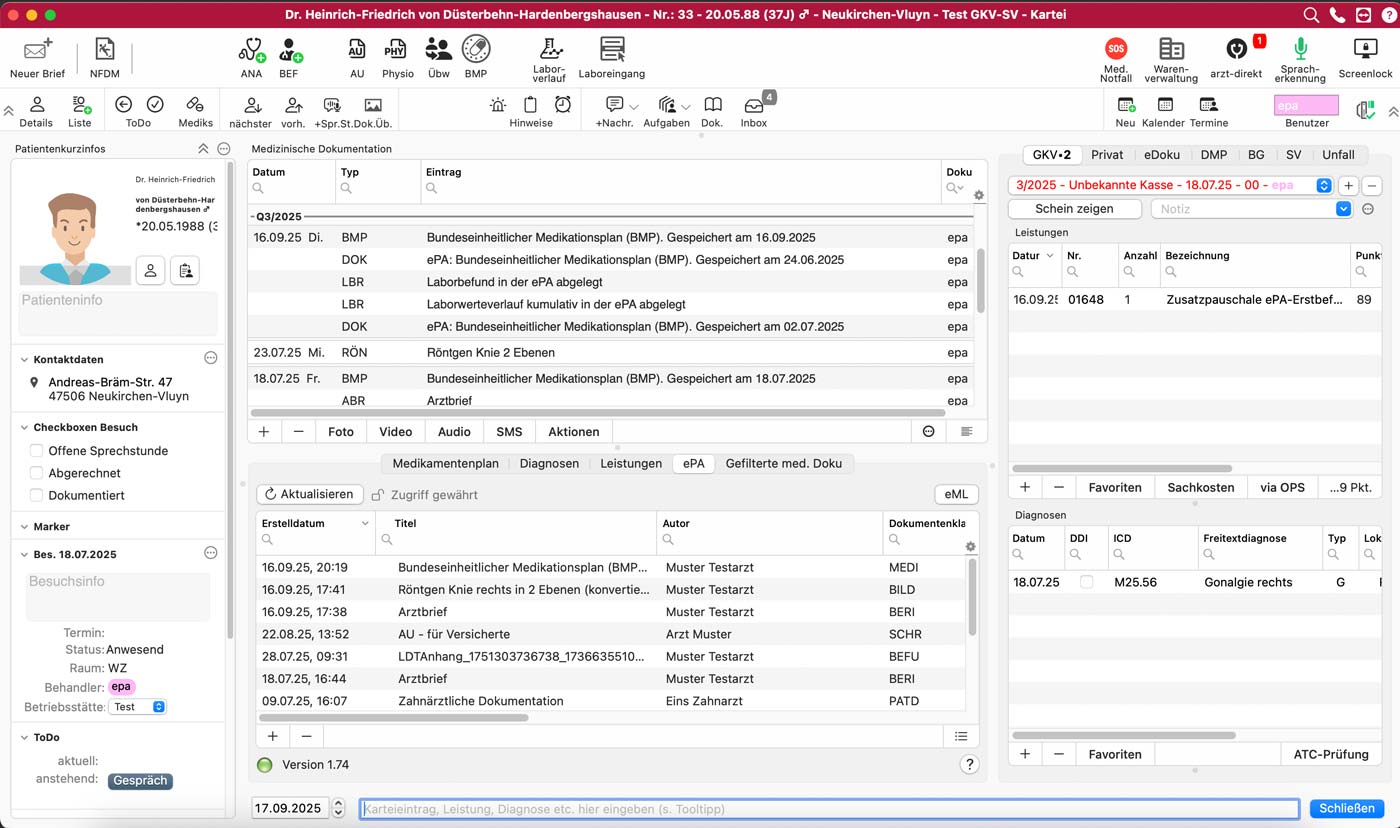This screenshot has width=1400, height=828.
Task: Check the Abgerechnet checkbox
Action: click(37, 473)
